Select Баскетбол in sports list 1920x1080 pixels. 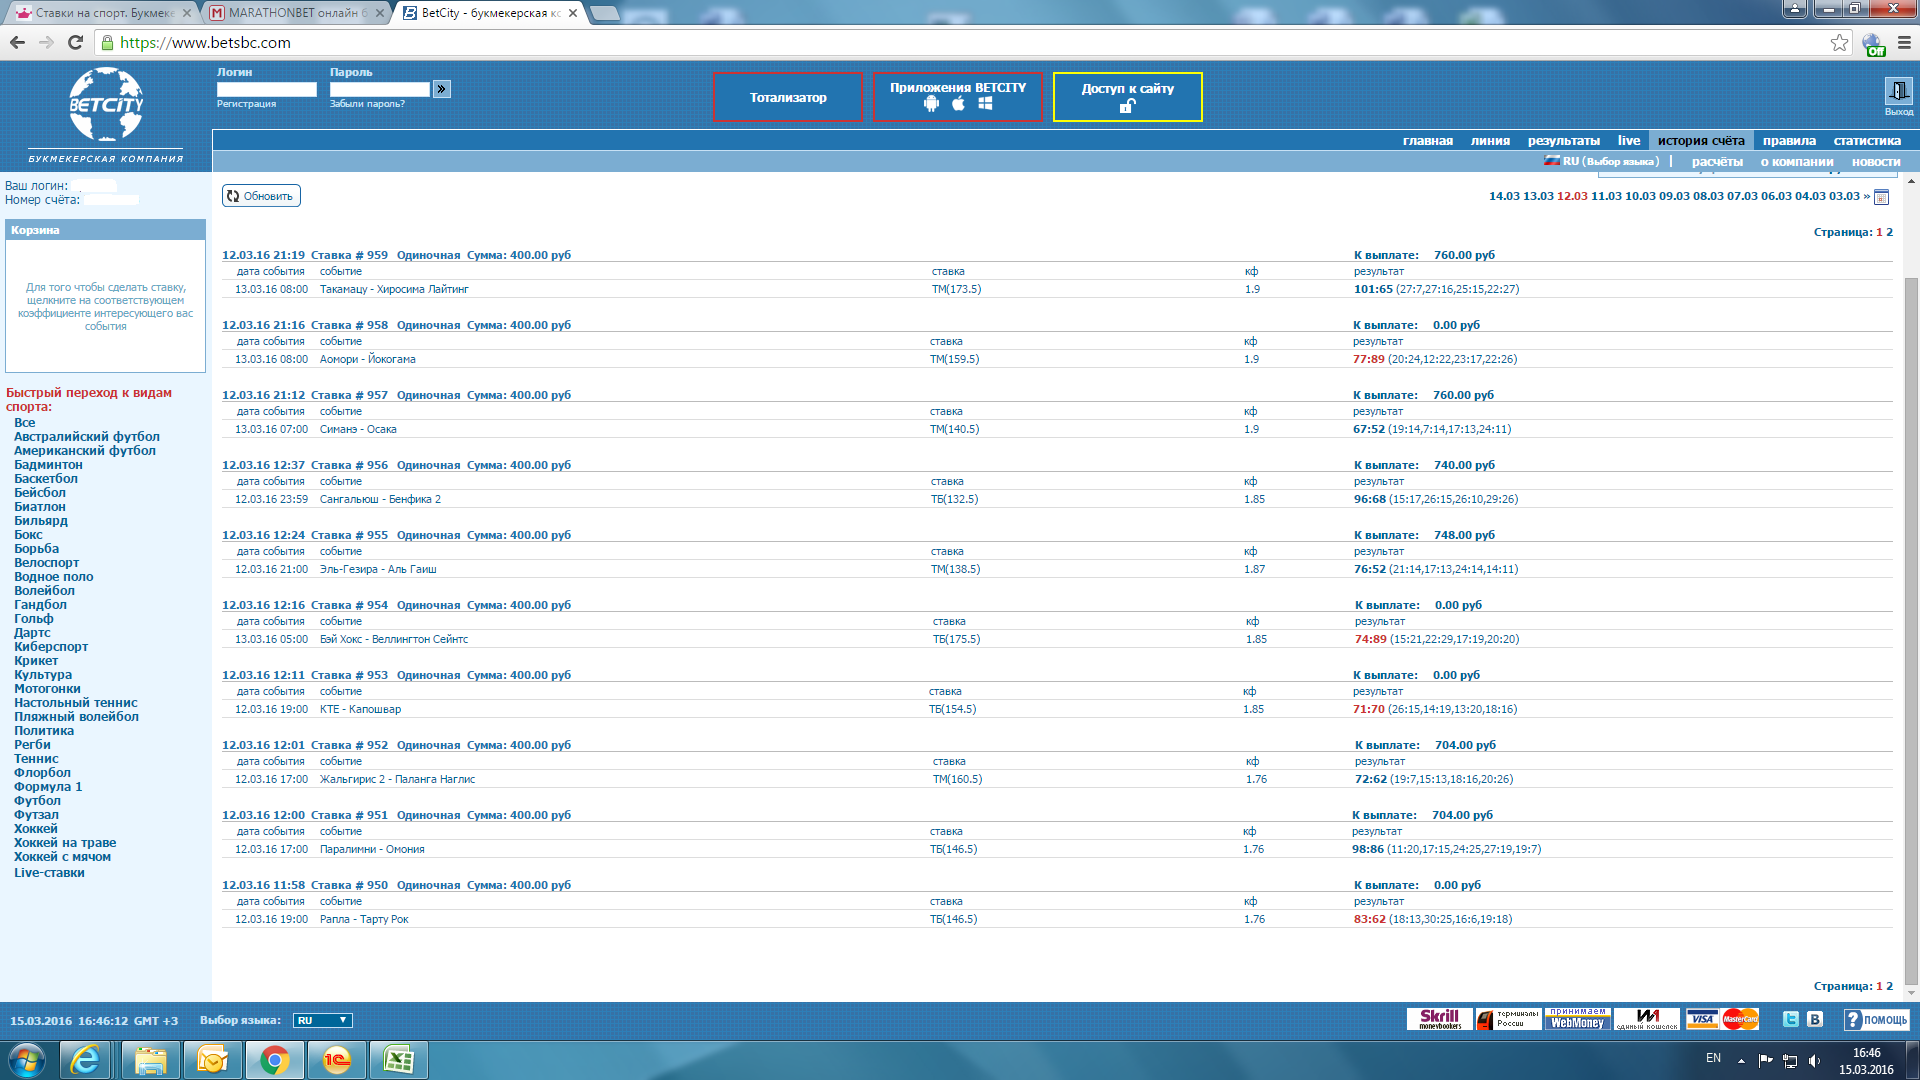(46, 478)
